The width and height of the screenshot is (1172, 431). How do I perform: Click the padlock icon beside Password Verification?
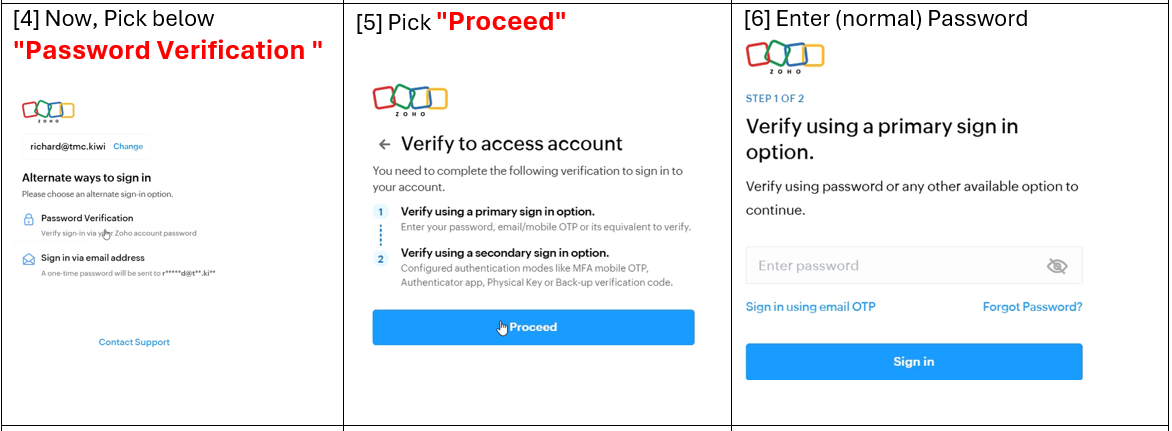click(29, 219)
